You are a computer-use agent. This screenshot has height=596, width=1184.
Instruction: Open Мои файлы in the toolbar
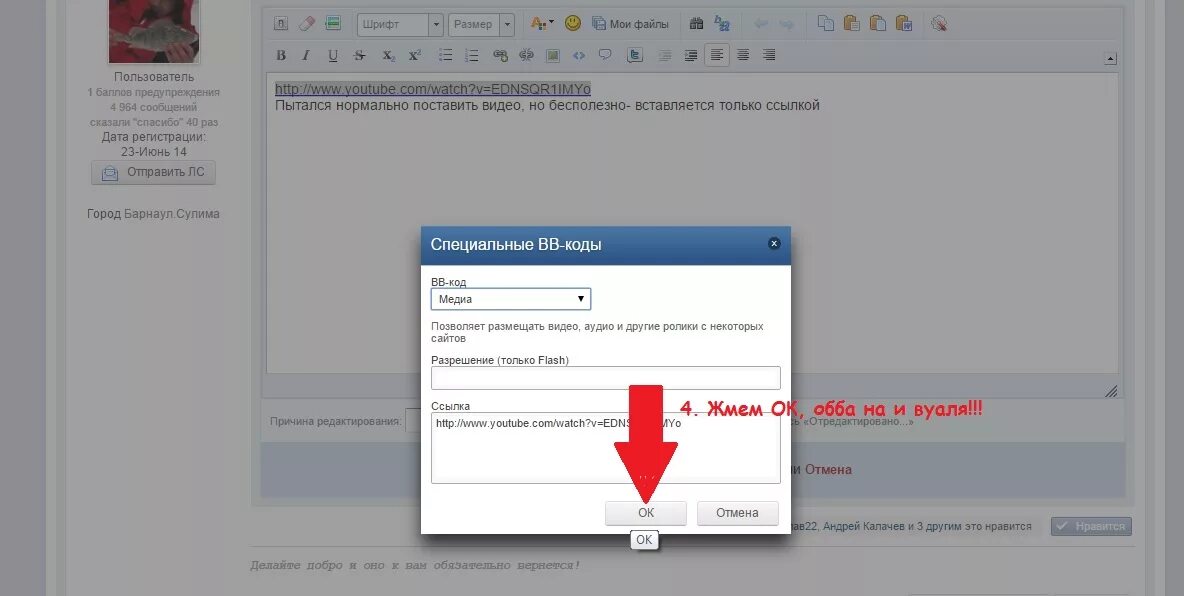631,24
